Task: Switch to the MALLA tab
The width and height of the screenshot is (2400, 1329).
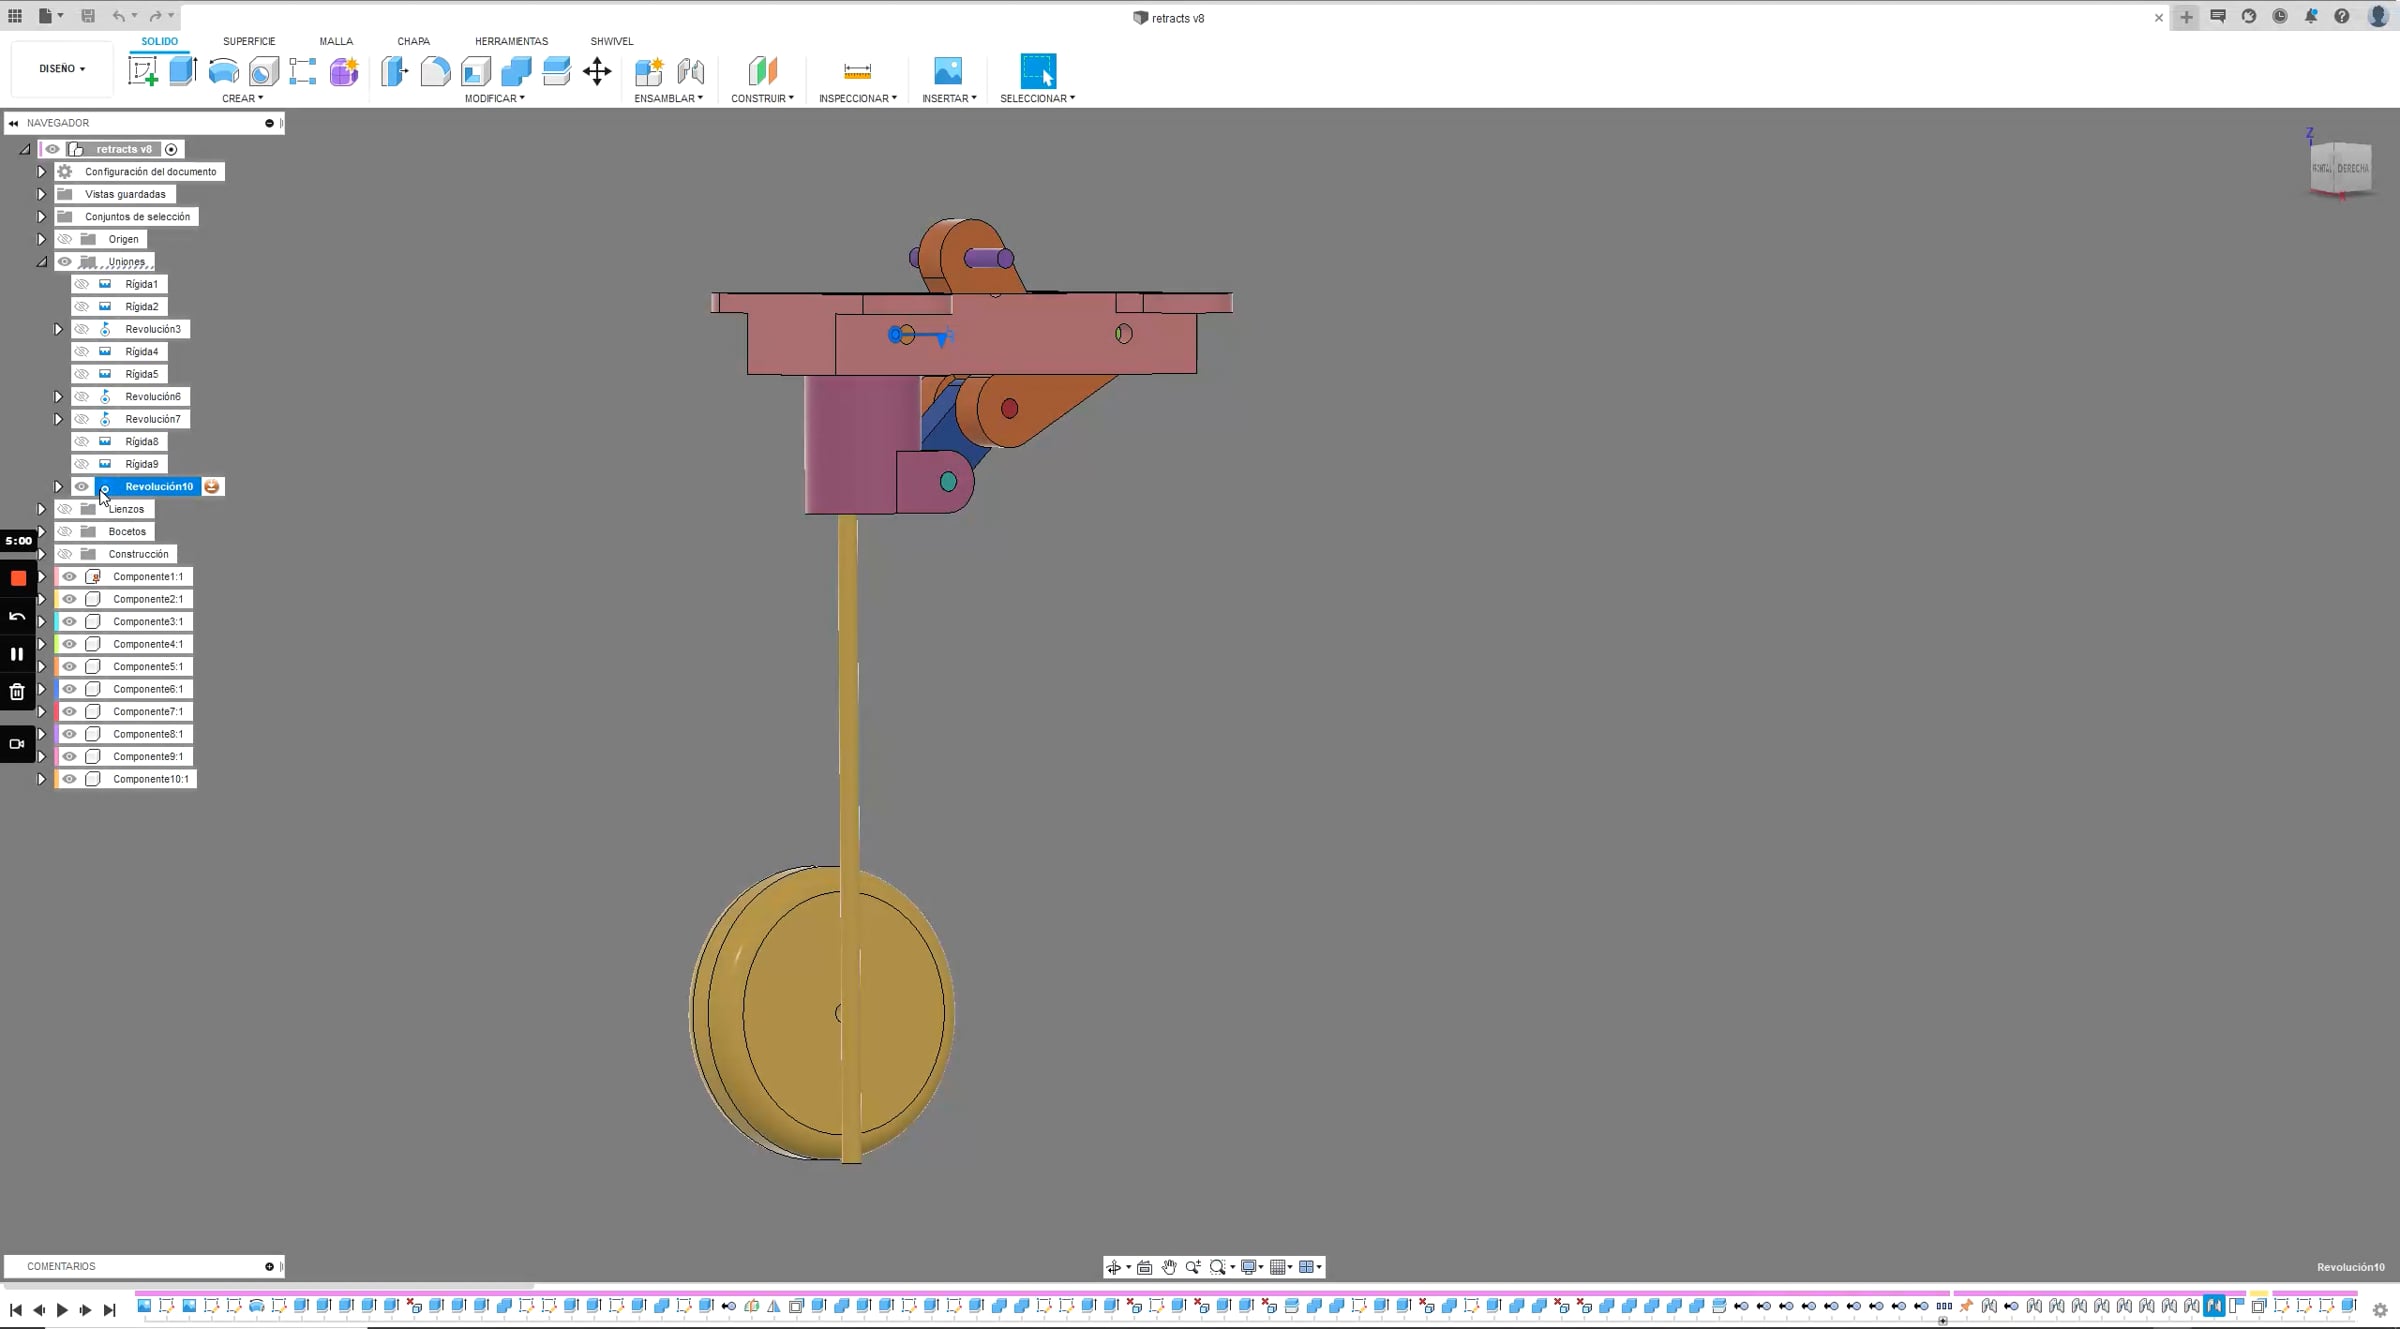Action: tap(336, 41)
